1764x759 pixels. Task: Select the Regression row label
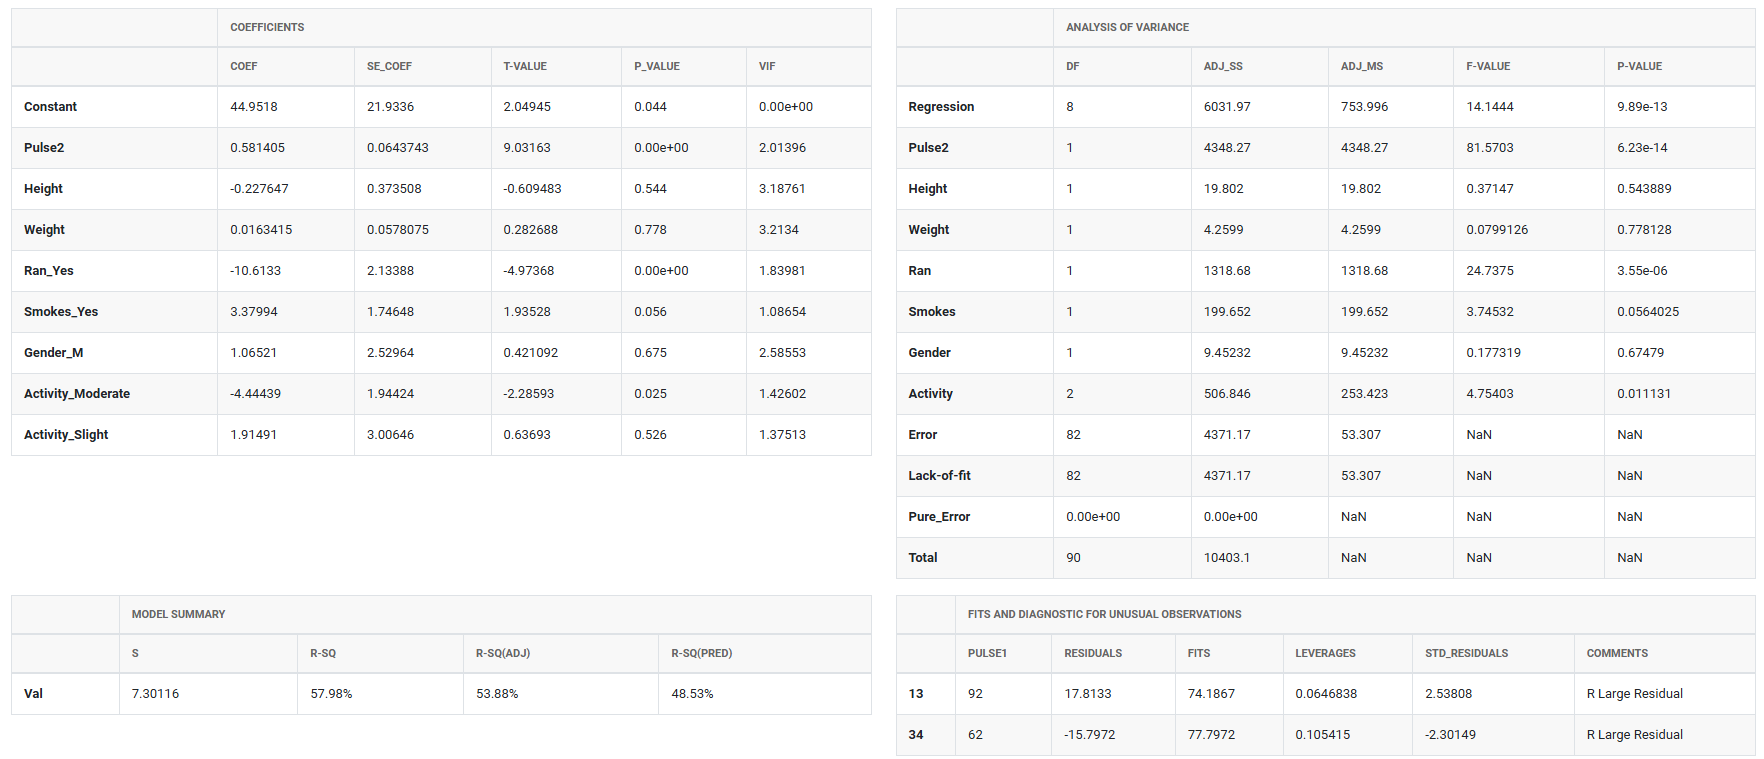click(x=941, y=107)
